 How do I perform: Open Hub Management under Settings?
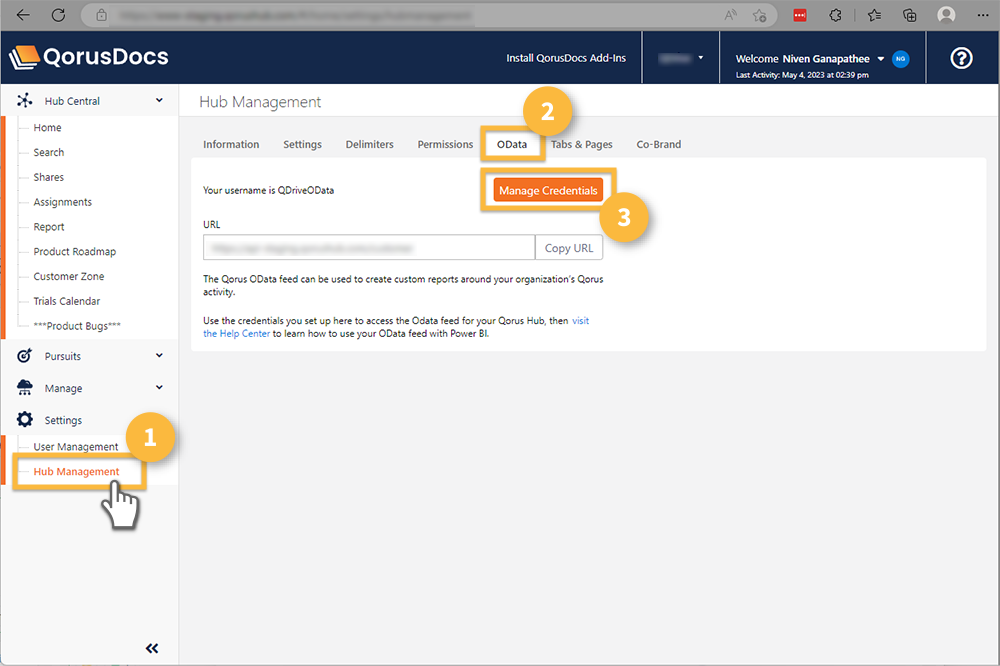click(x=76, y=471)
